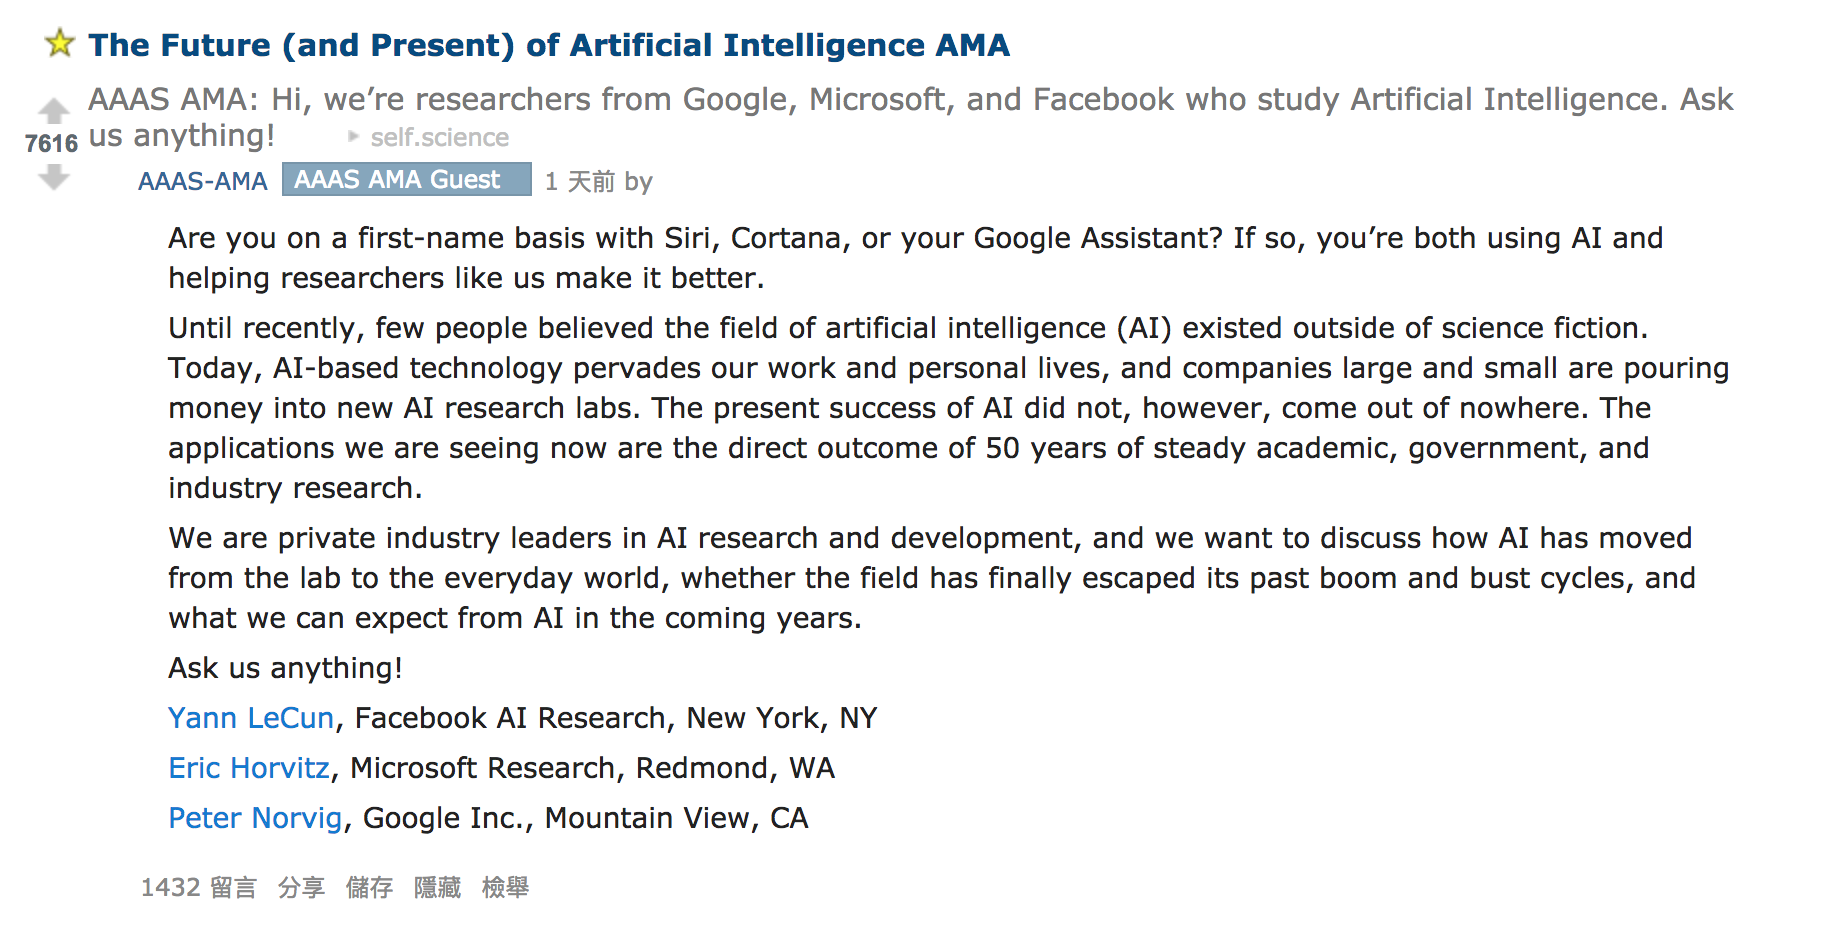1826x944 pixels.
Task: Upvote the AAAS AMA post
Action: pos(53,110)
